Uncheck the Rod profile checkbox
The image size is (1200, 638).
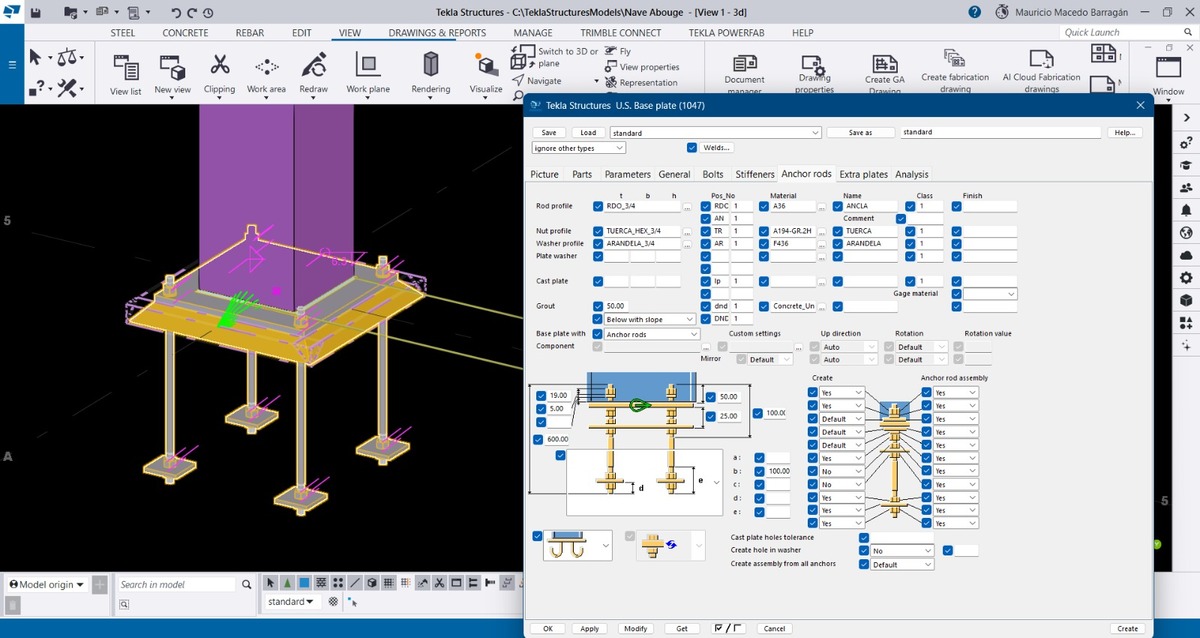[598, 206]
